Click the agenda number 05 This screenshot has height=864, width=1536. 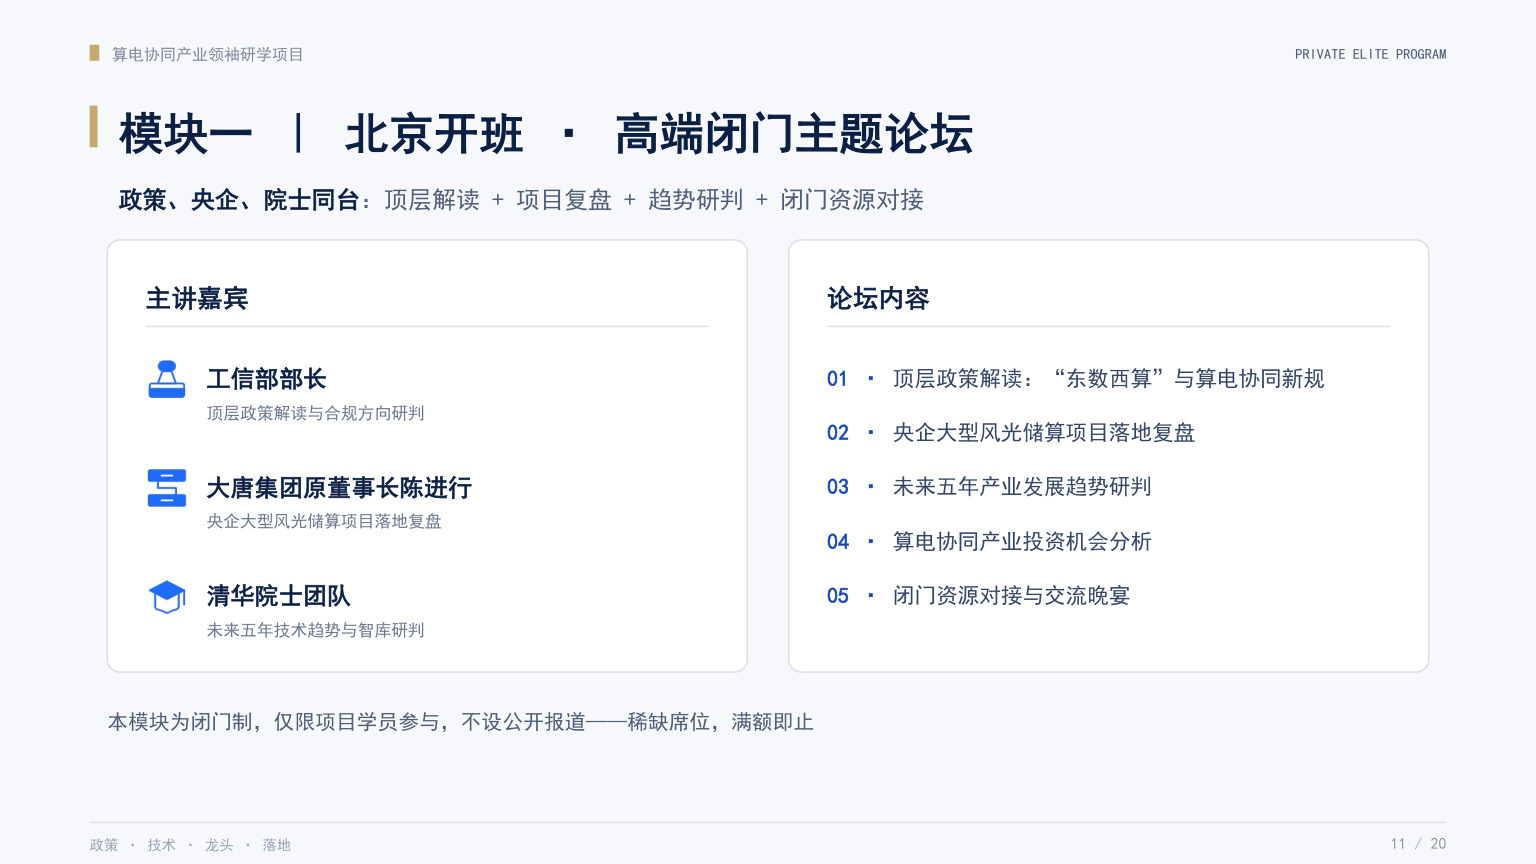837,596
